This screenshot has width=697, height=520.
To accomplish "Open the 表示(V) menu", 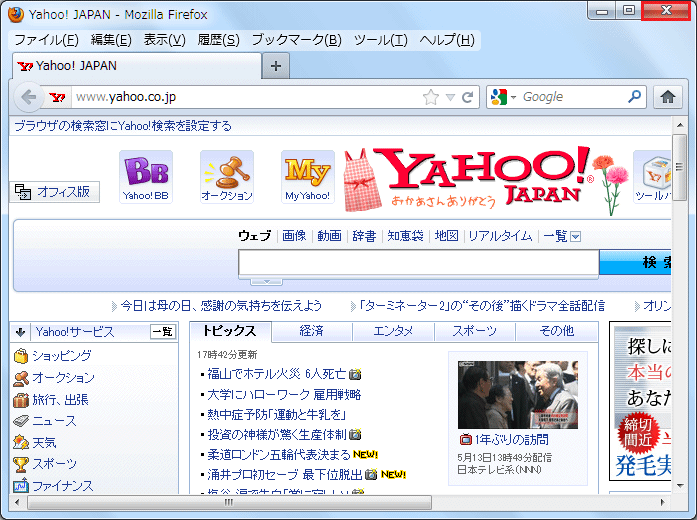I will pyautogui.click(x=164, y=40).
